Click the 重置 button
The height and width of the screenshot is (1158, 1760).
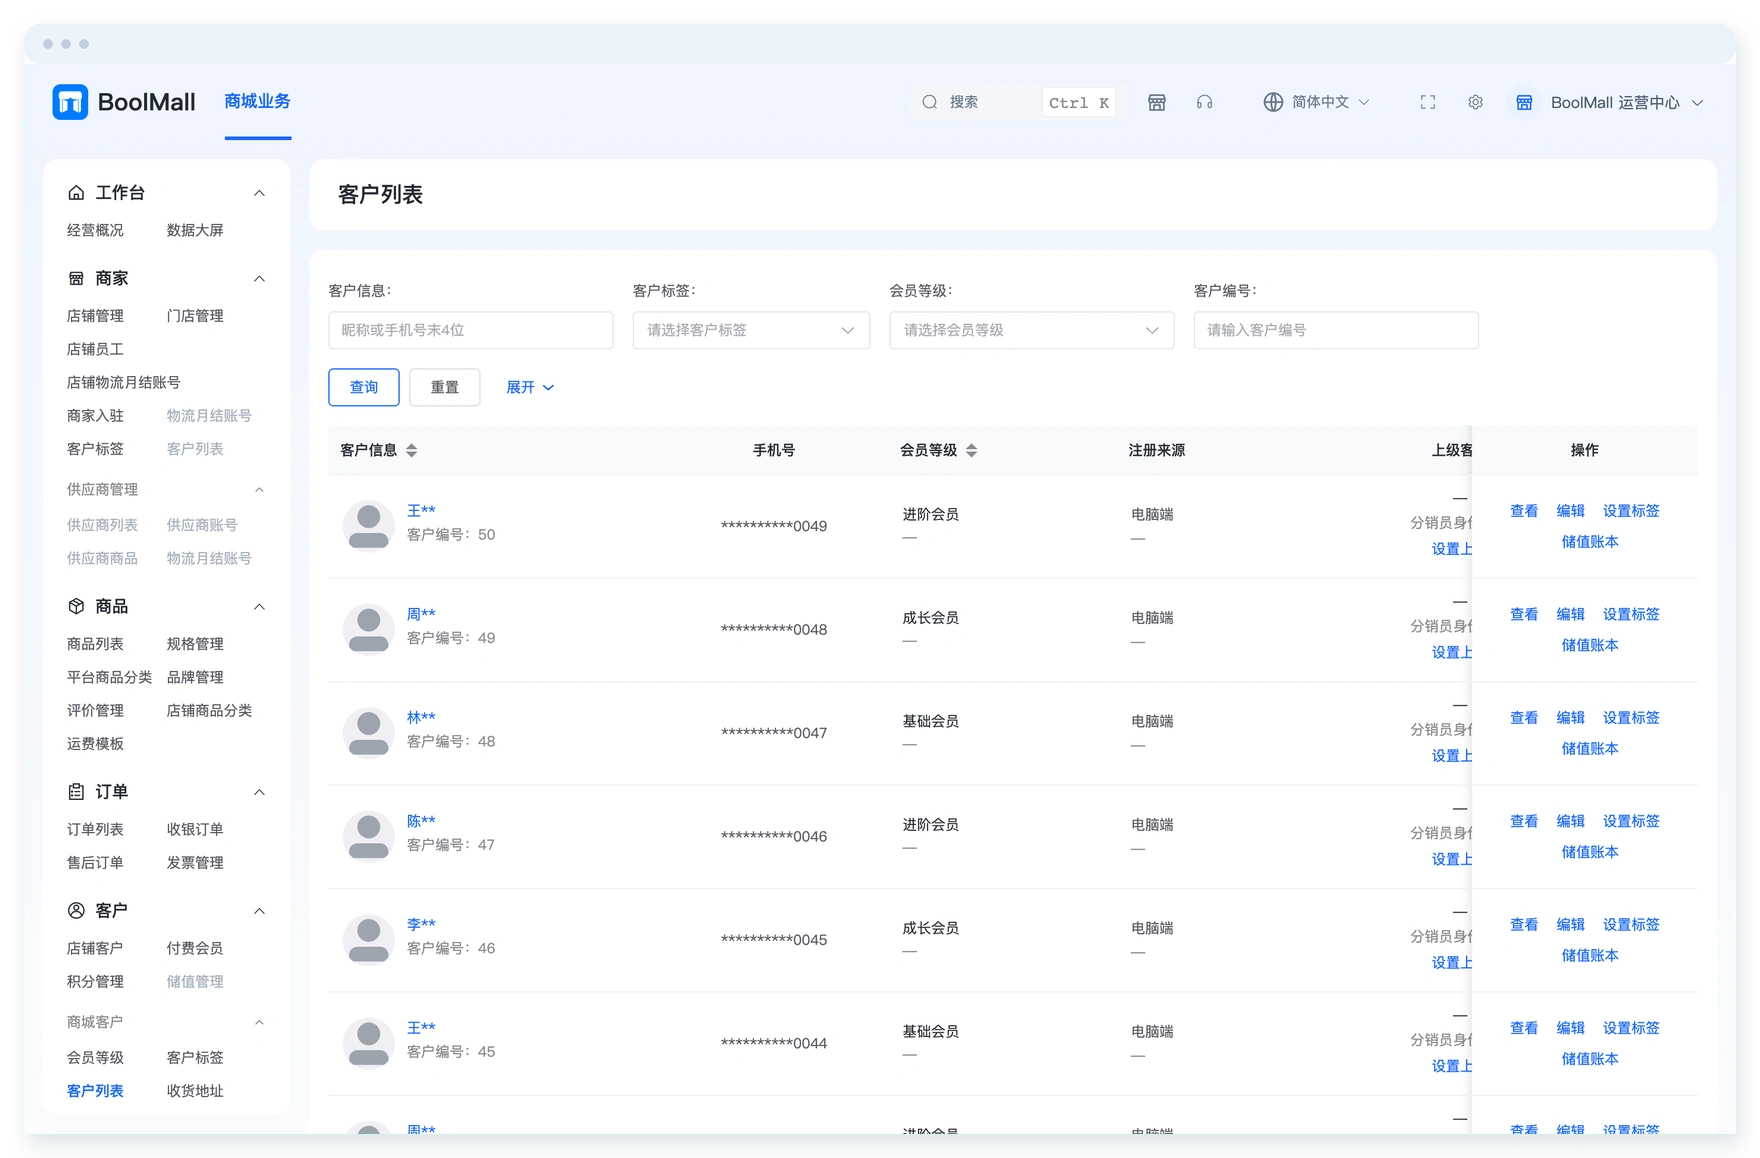[445, 387]
